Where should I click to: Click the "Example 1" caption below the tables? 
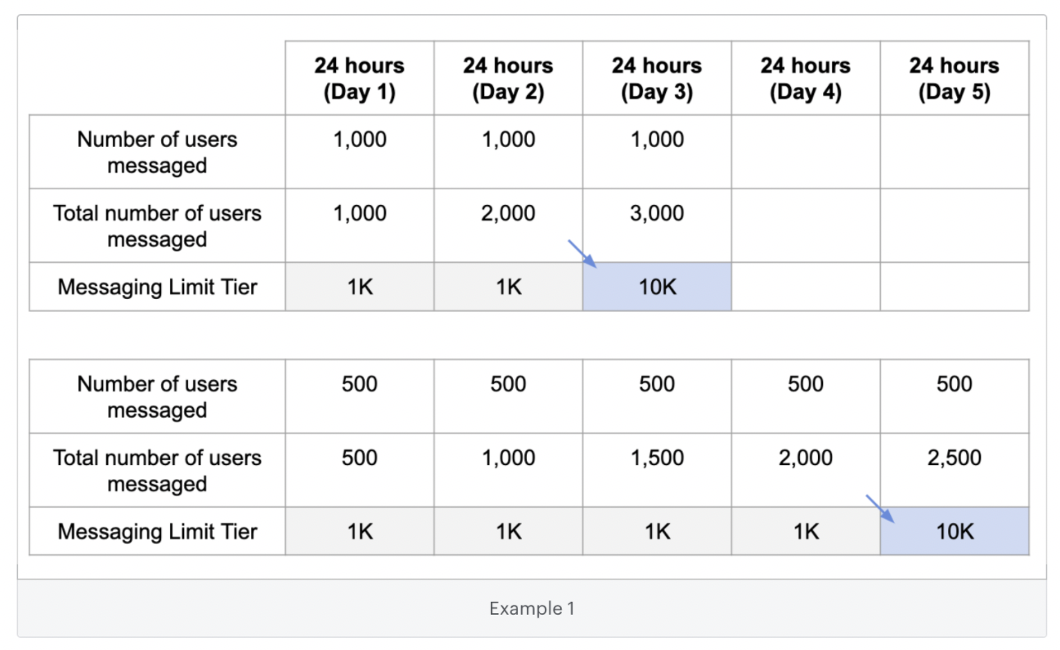pos(532,608)
